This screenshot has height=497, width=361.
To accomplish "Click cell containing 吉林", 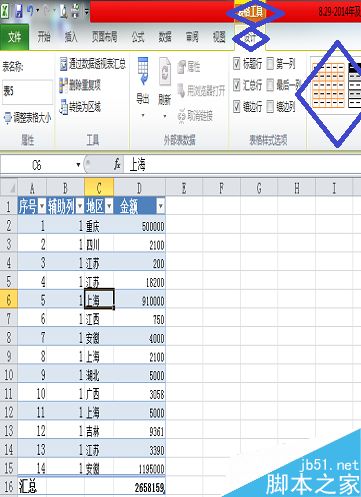I will click(99, 431).
